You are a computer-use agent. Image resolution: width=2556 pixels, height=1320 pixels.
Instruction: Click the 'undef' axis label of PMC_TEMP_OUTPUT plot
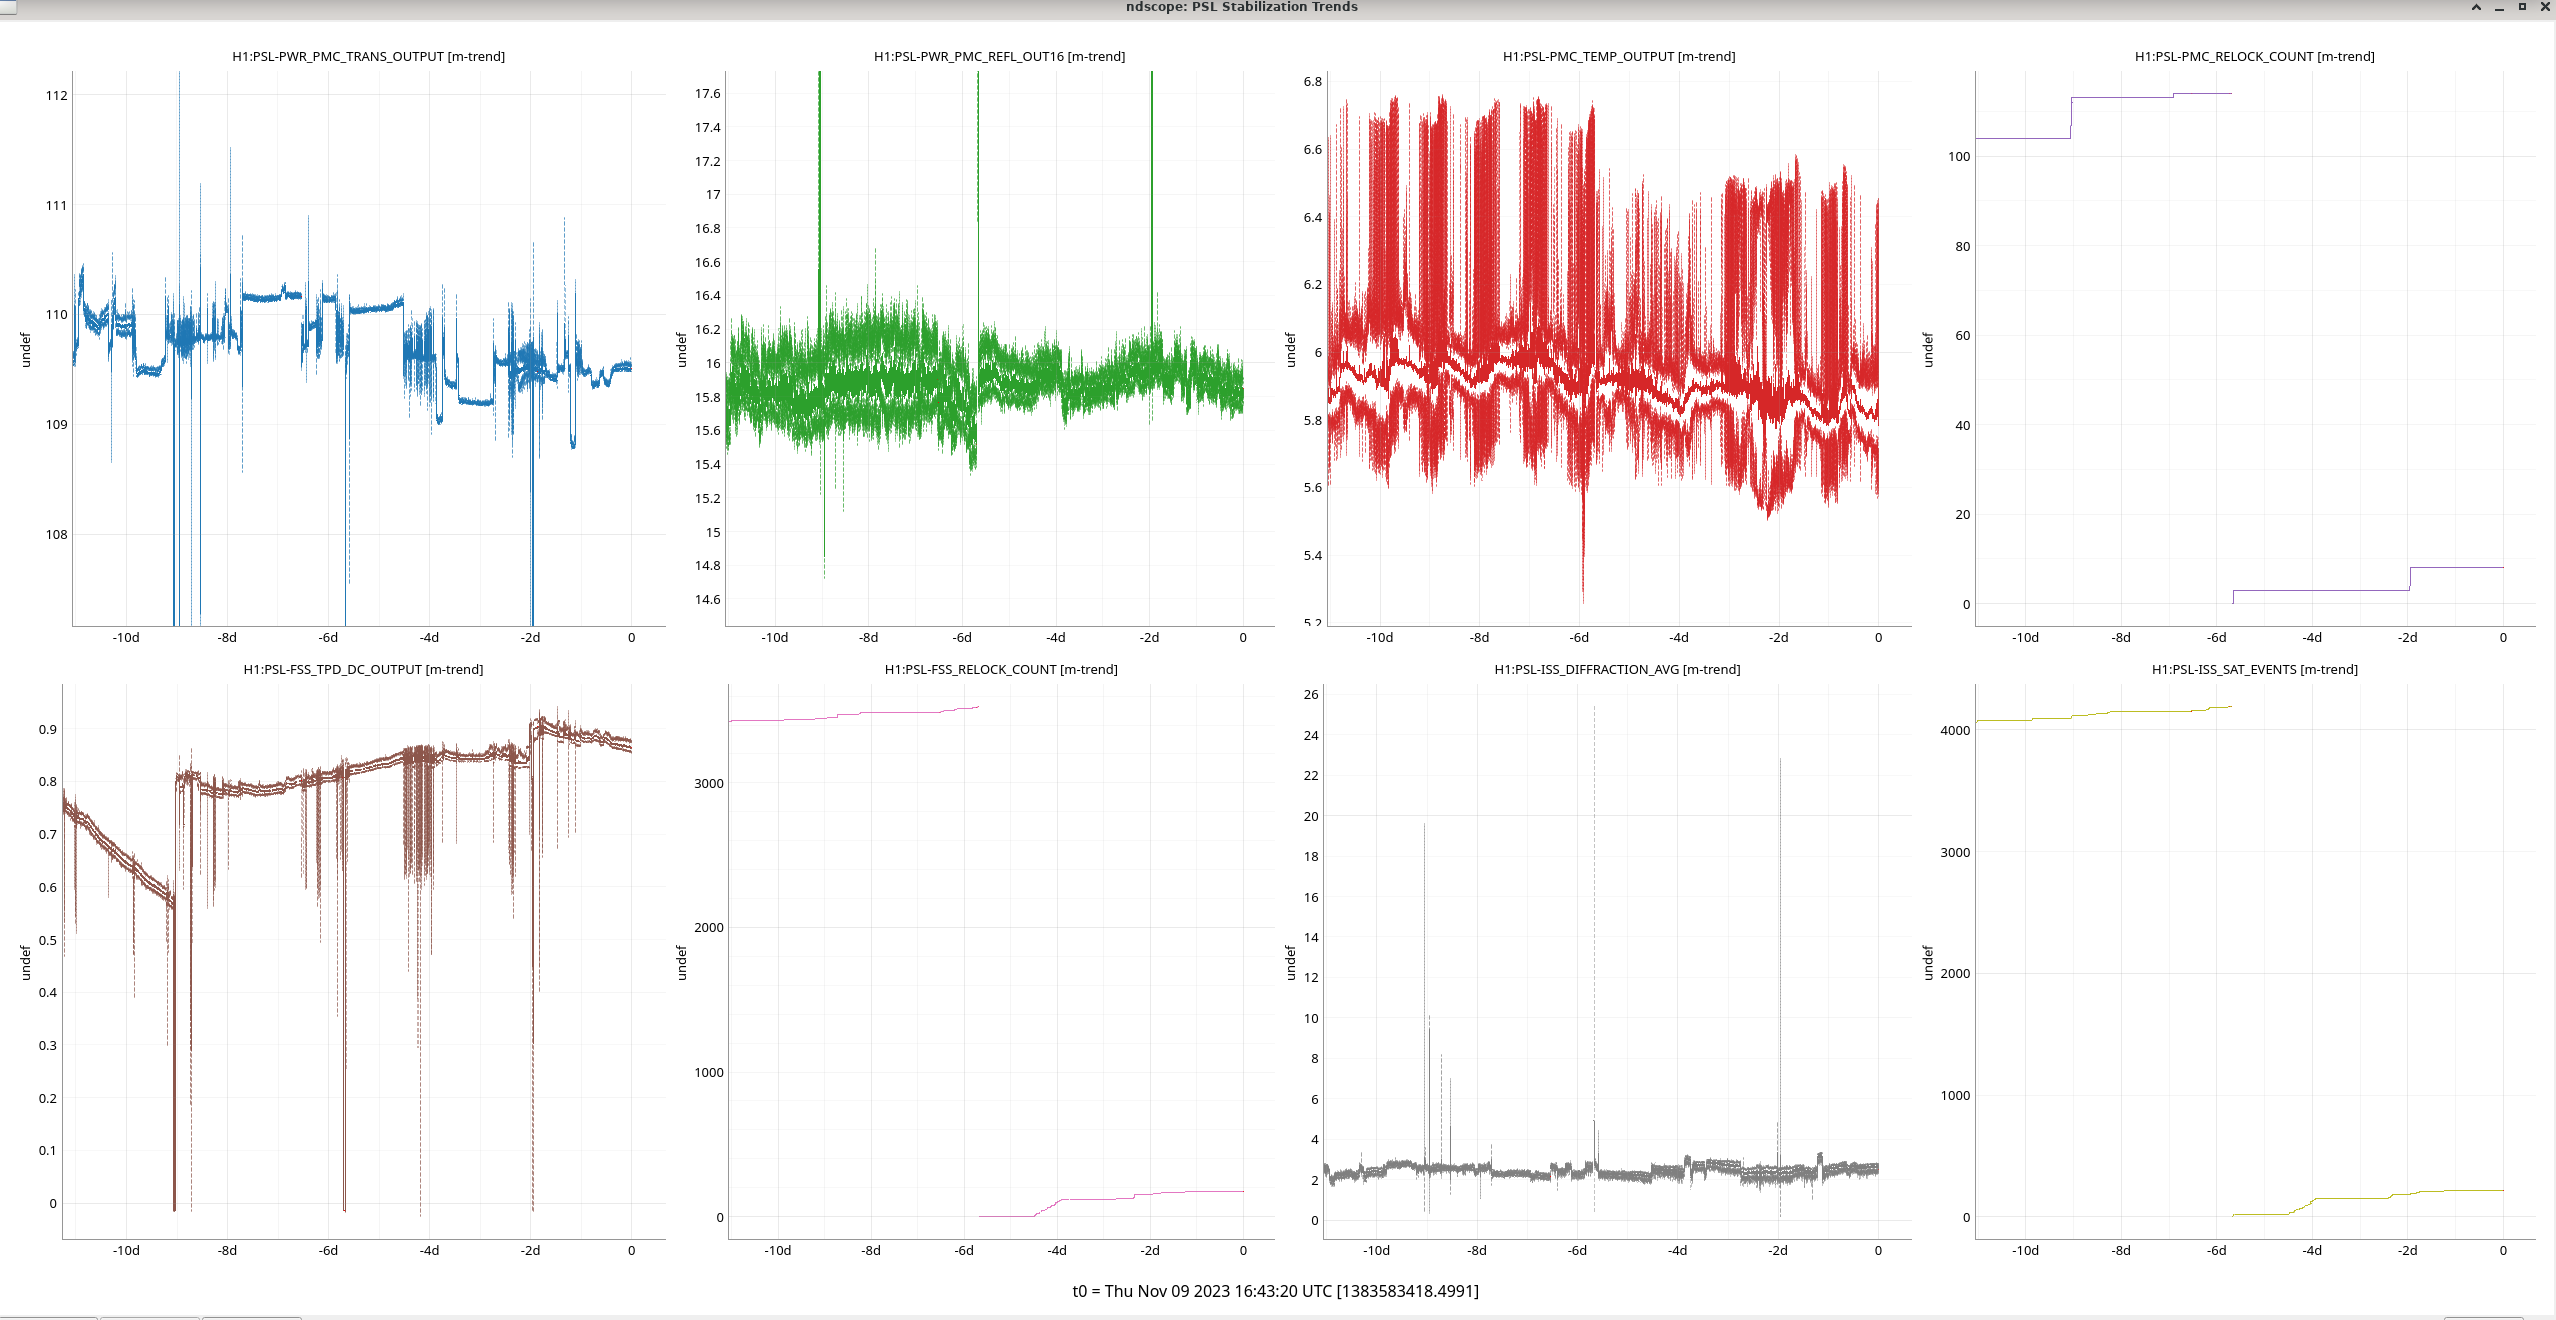pyautogui.click(x=1290, y=350)
